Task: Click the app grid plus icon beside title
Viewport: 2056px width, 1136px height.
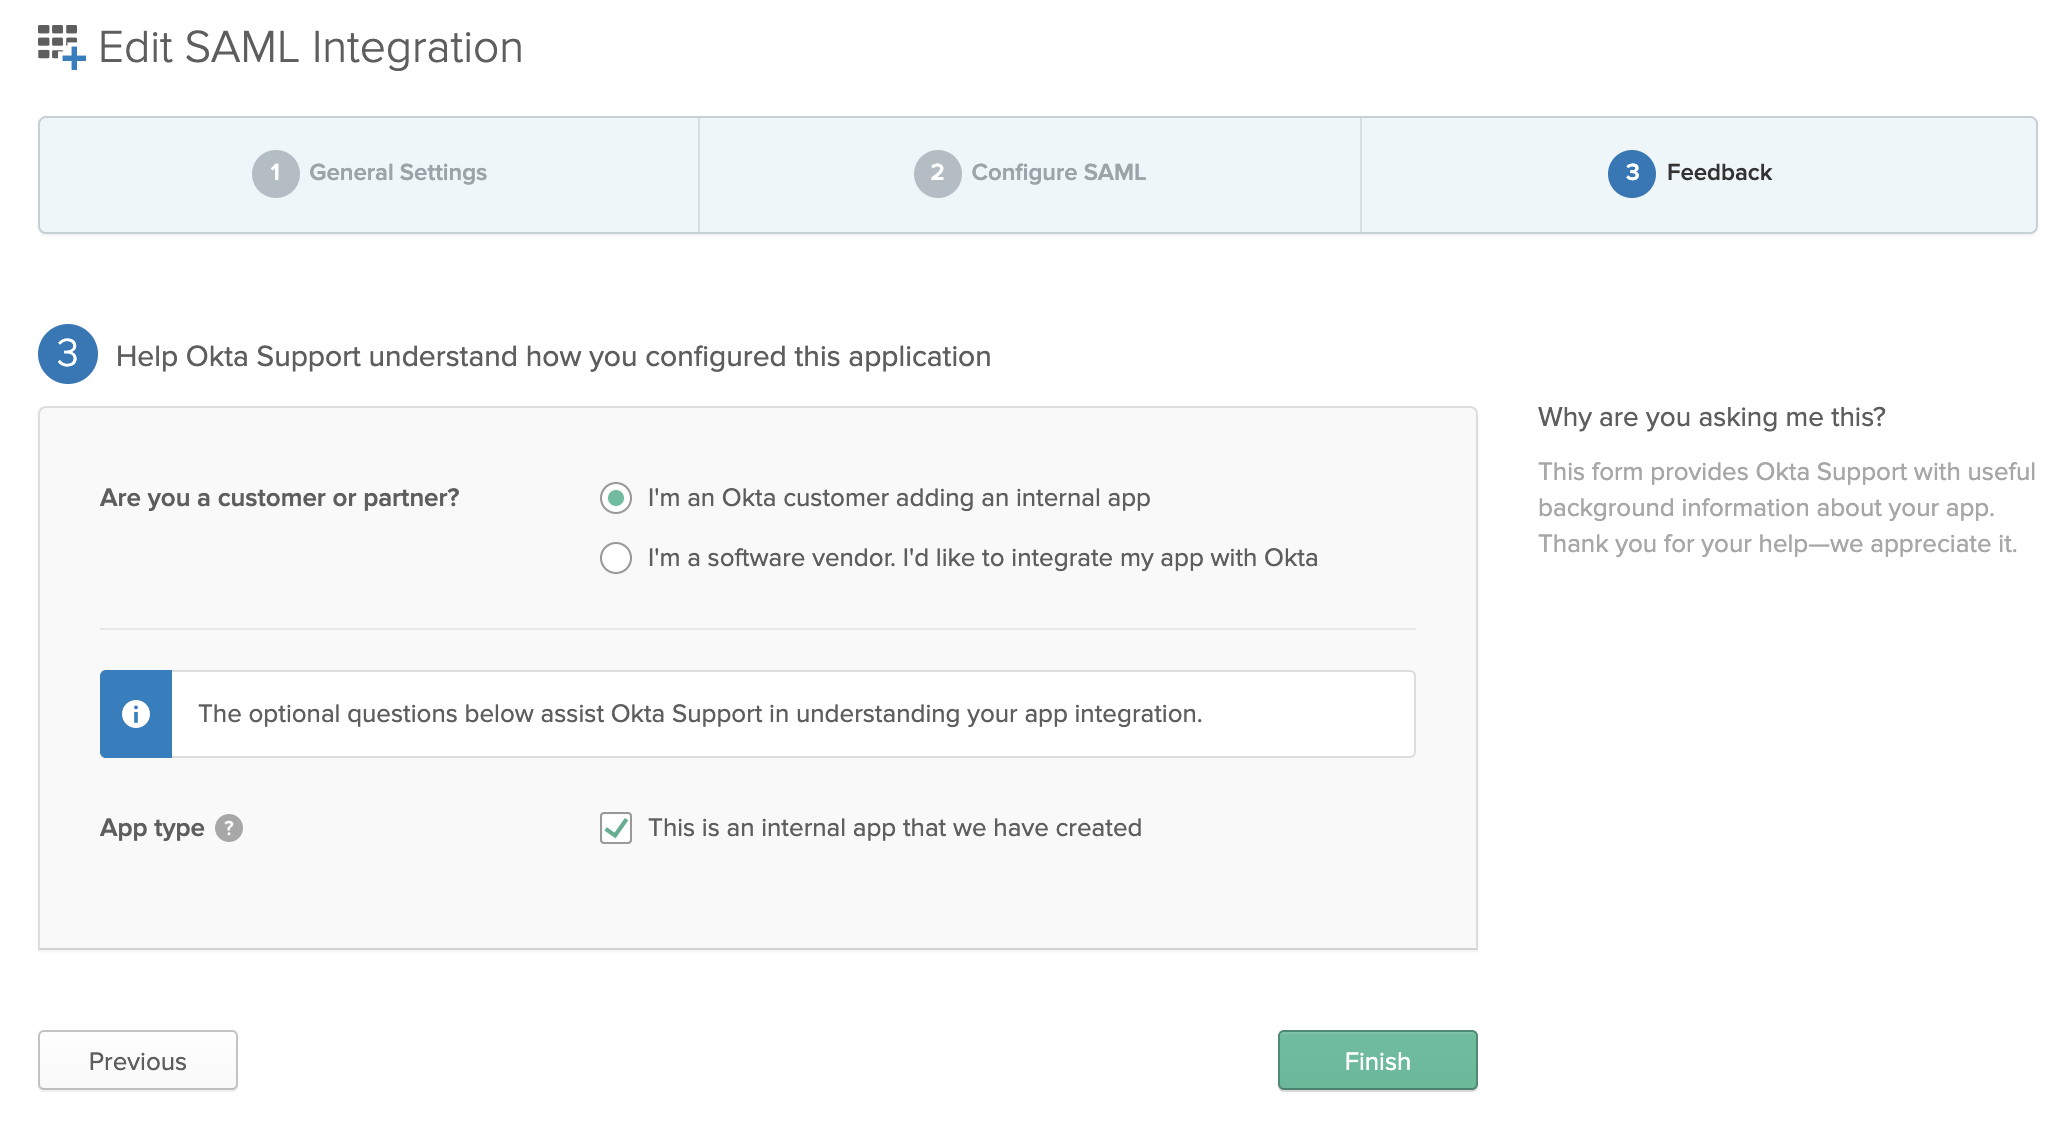Action: (x=61, y=47)
